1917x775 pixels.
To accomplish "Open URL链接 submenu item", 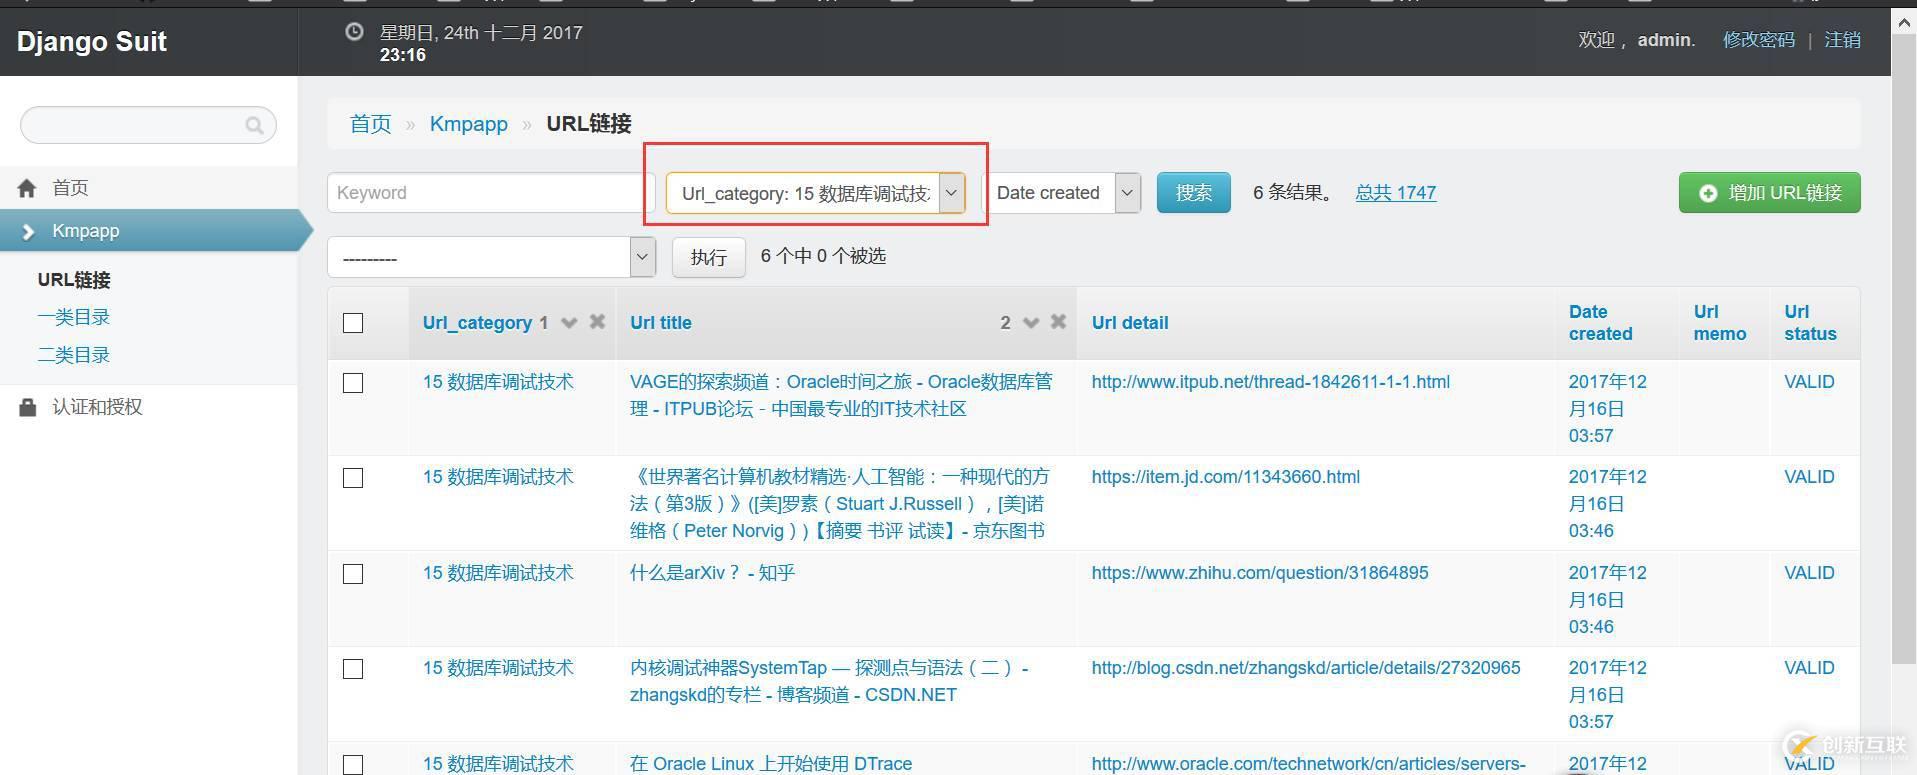I will (74, 280).
